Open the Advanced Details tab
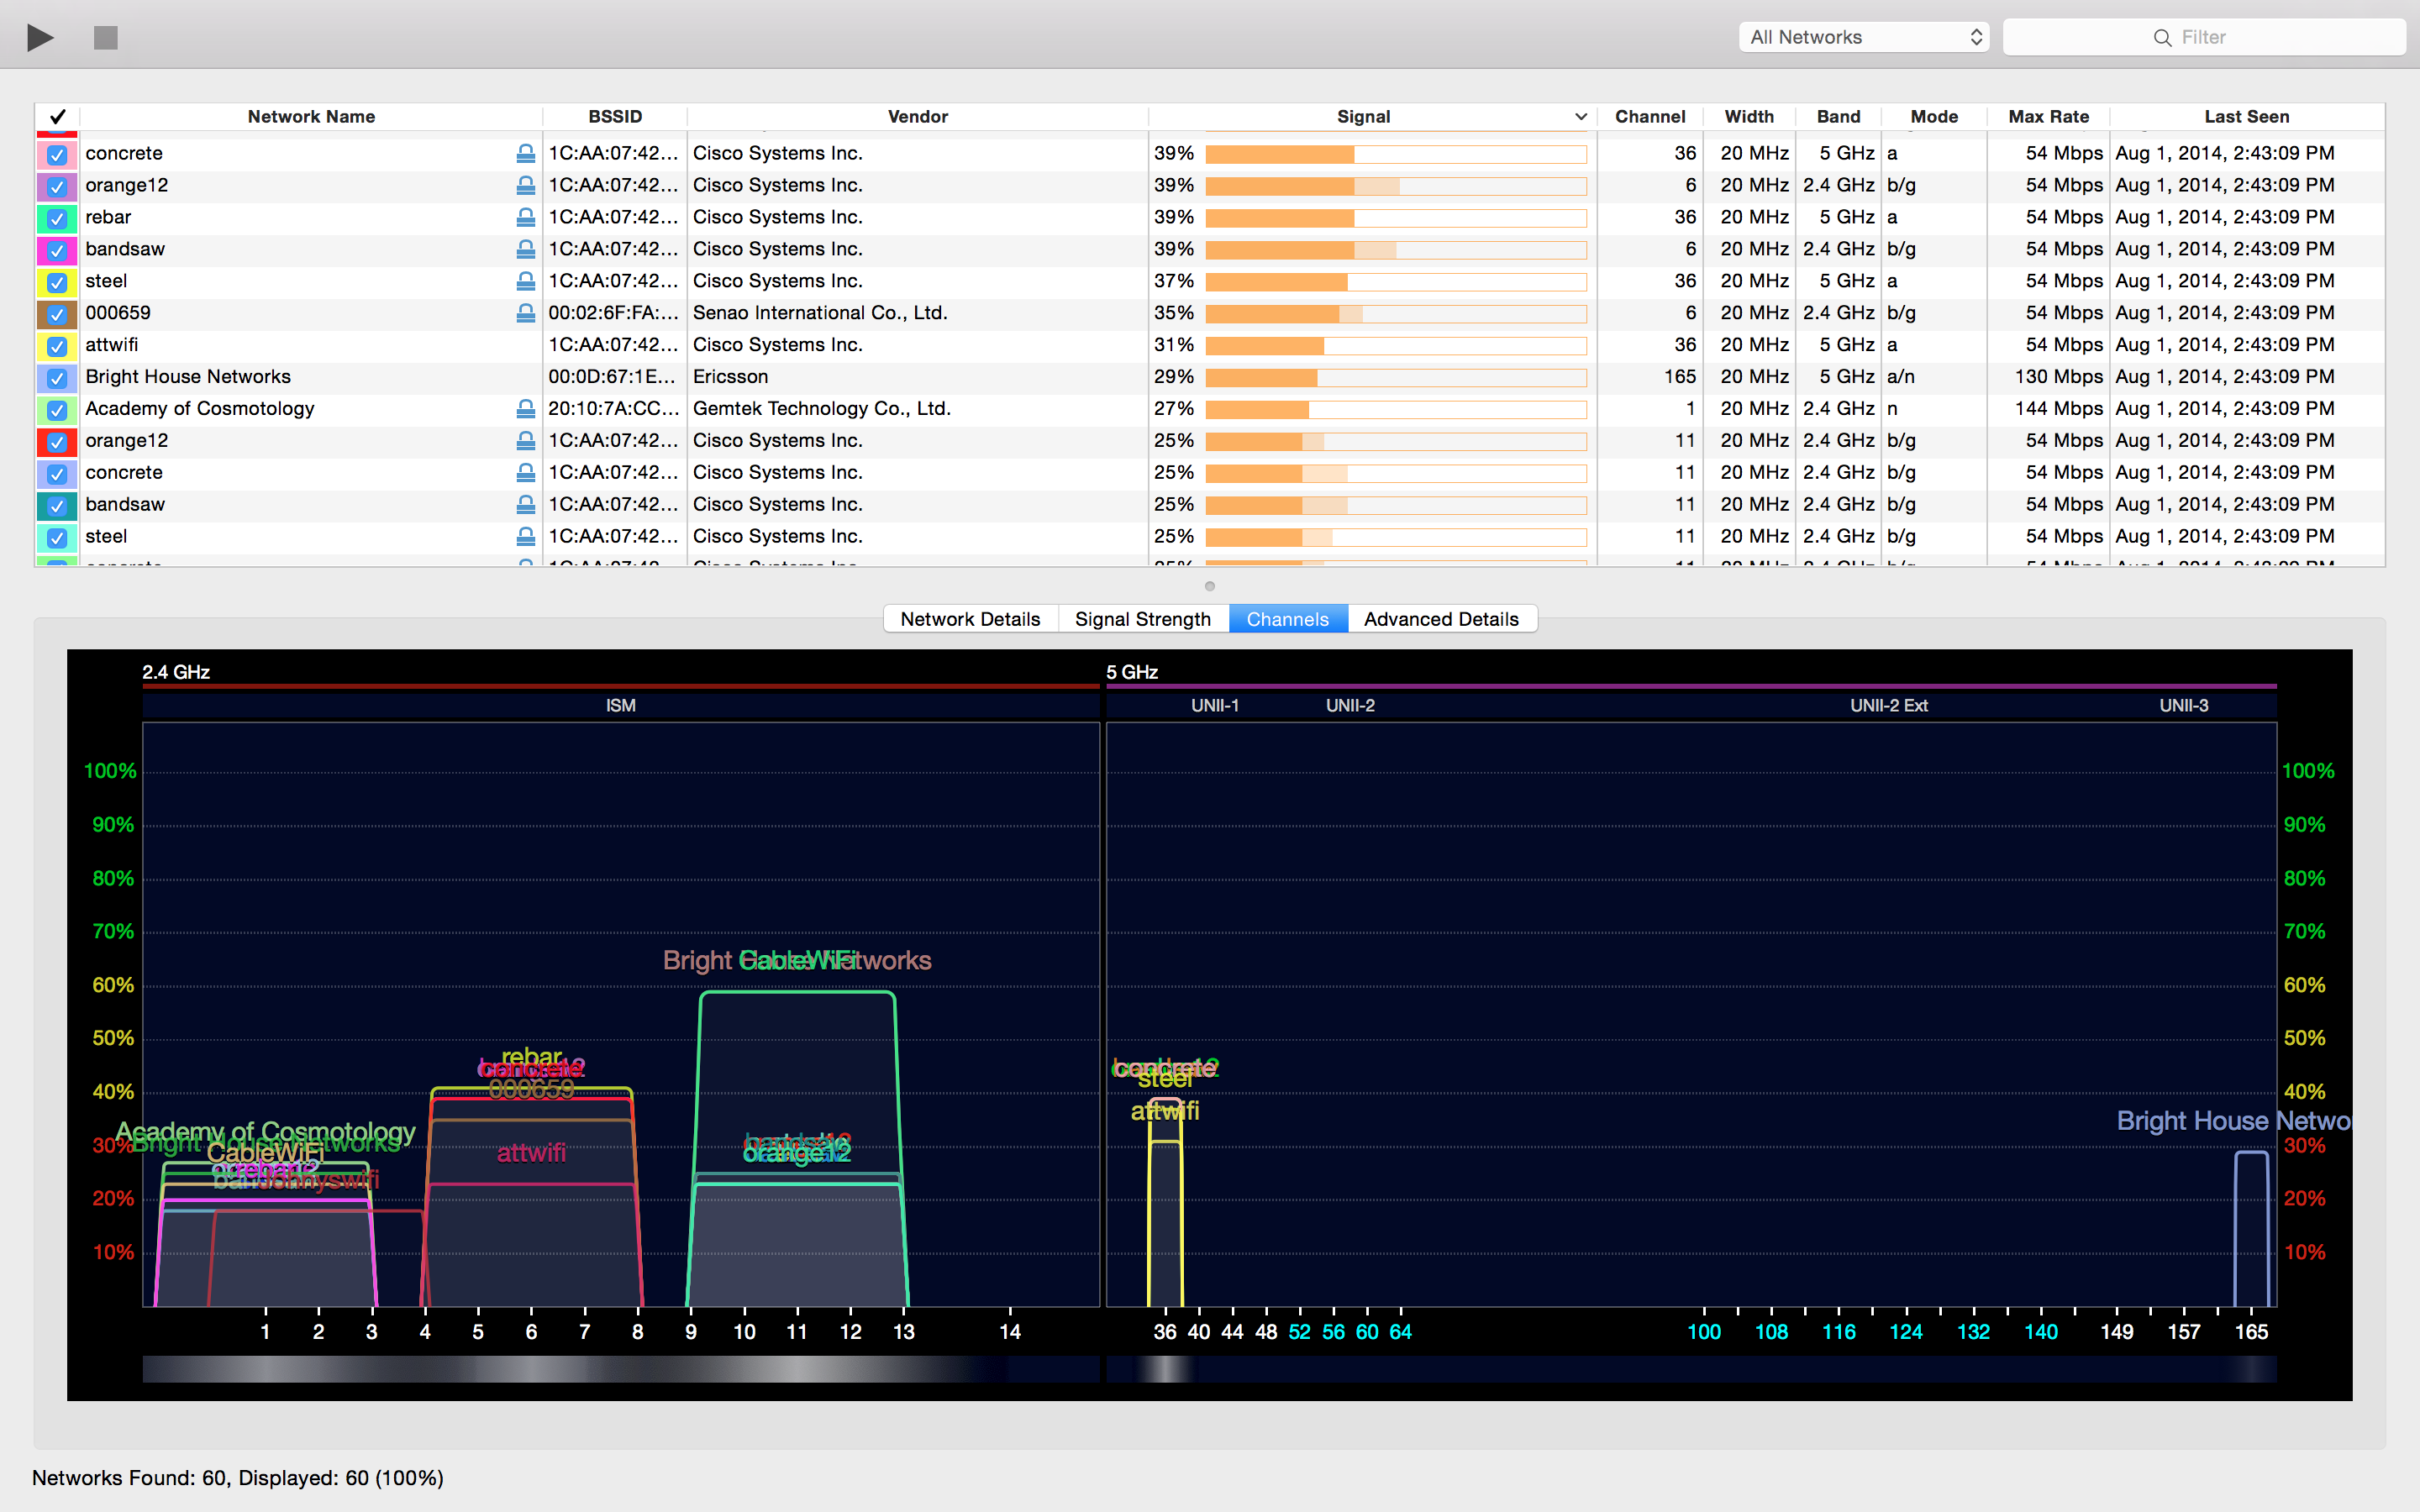 coord(1440,619)
